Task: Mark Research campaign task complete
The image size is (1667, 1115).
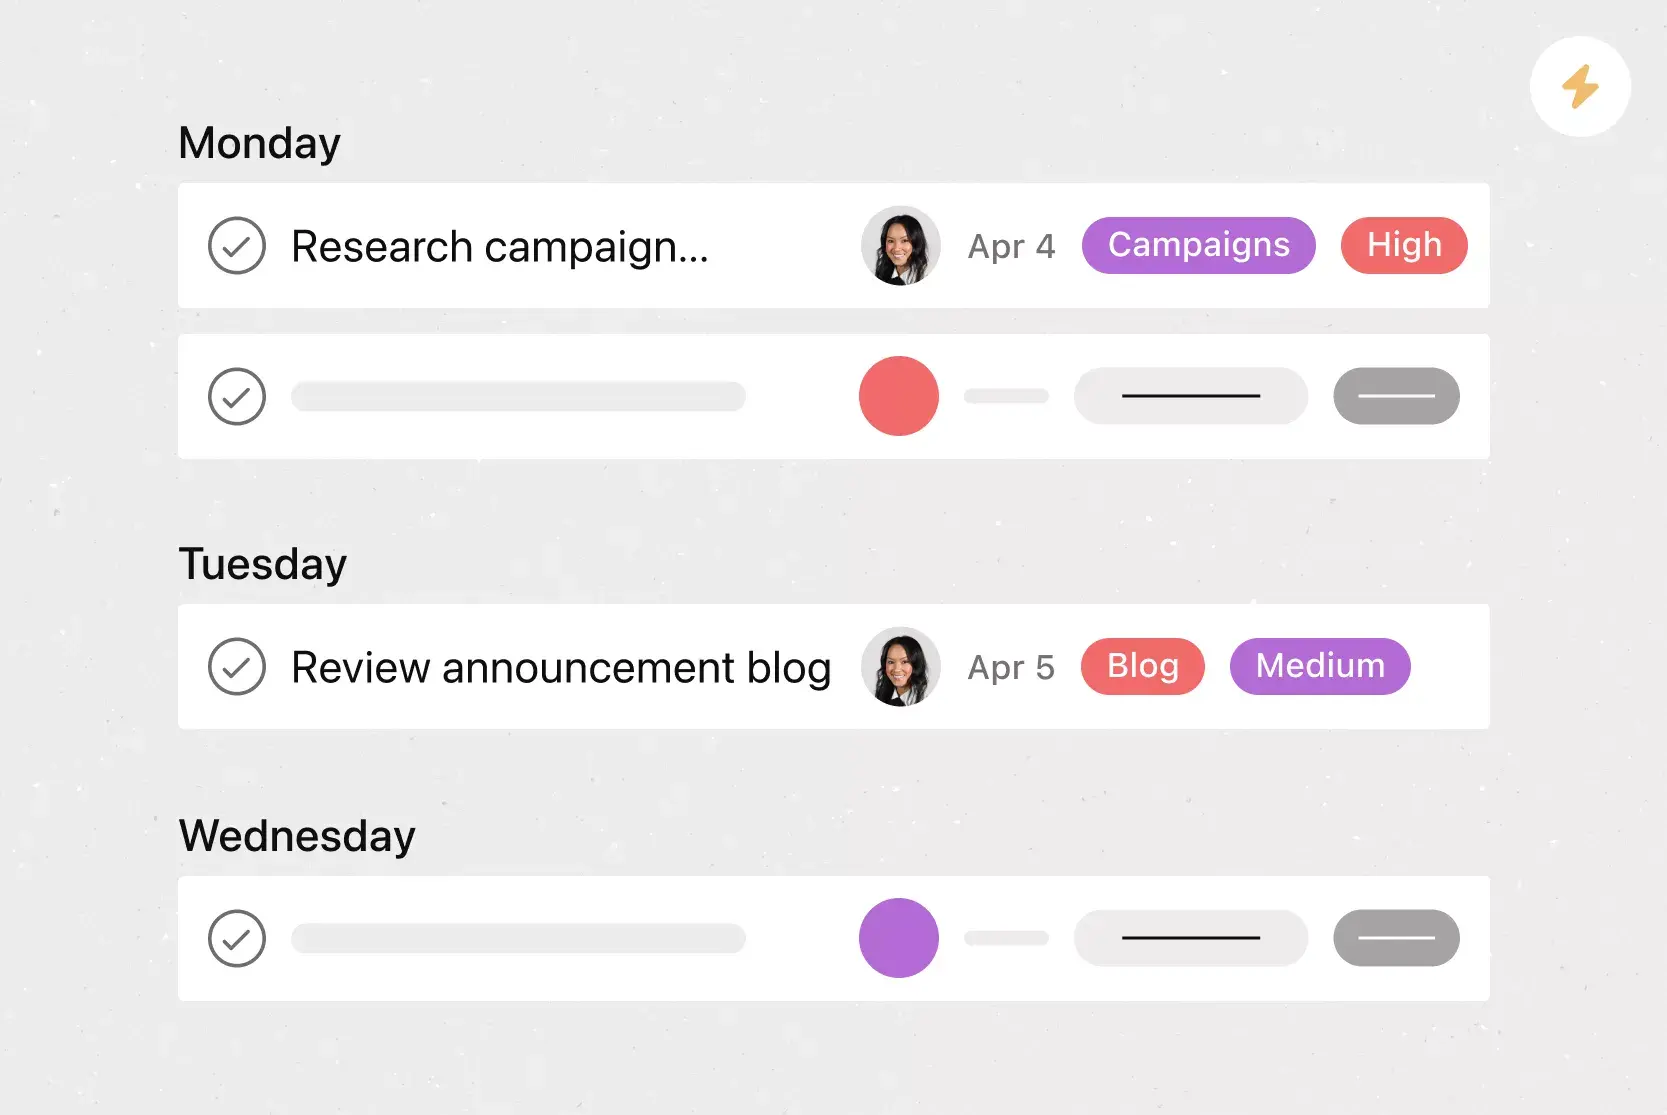Action: pyautogui.click(x=237, y=246)
